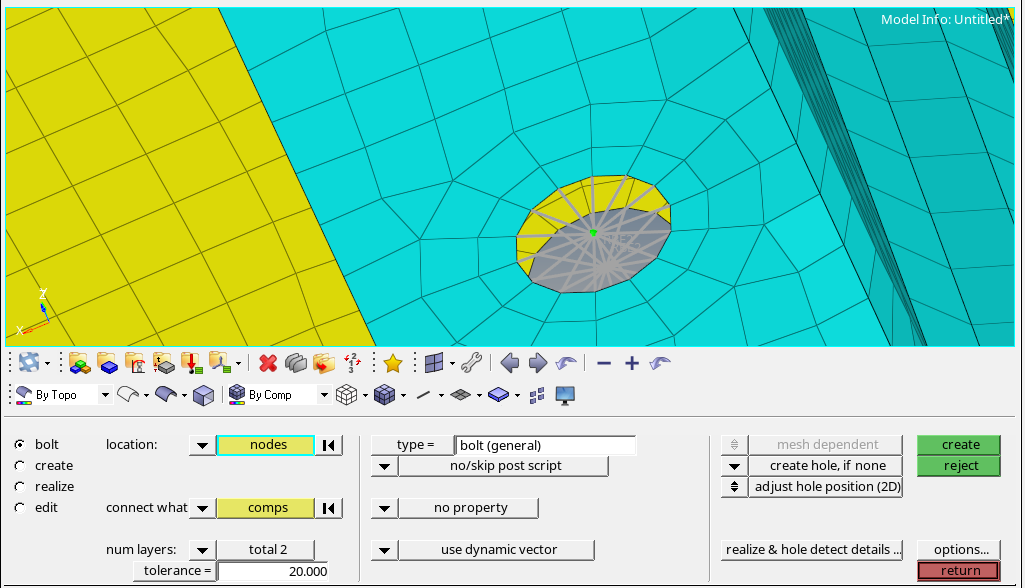Expand the location entity selector dropdown arrow
Screen dimensions: 1025x588
click(x=202, y=444)
